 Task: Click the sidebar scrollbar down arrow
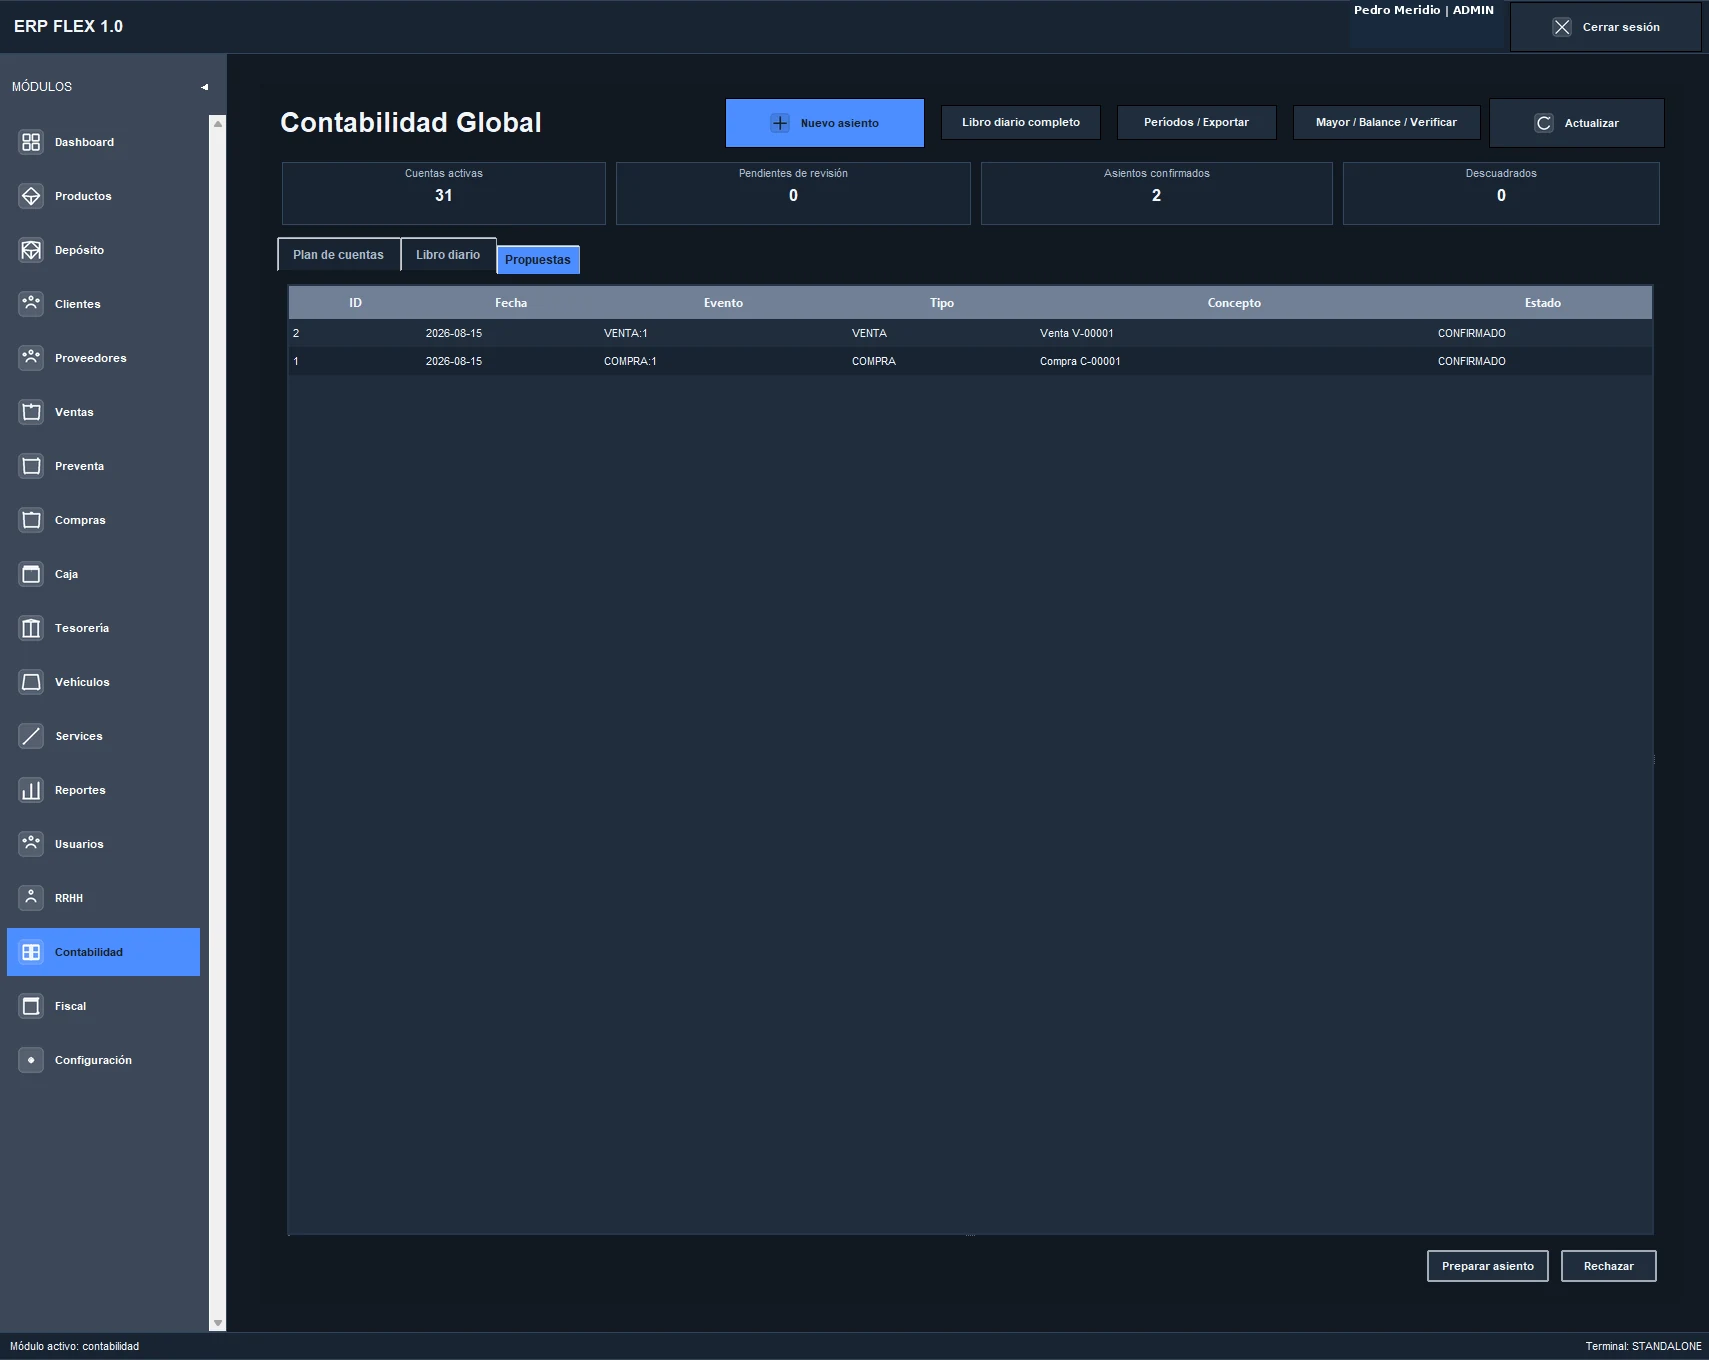(x=217, y=1323)
